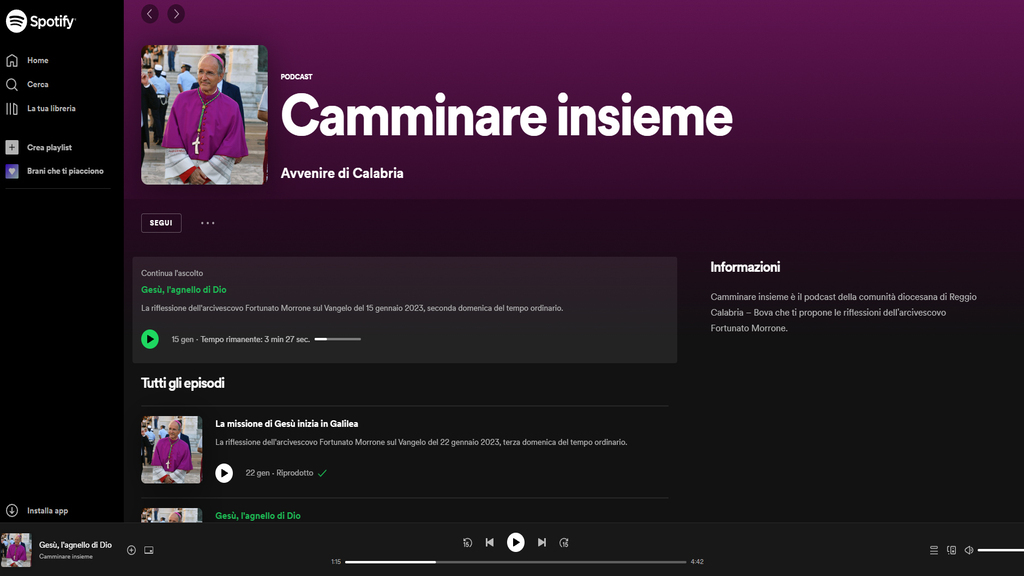
Task: Jump to previous track
Action: pos(489,542)
